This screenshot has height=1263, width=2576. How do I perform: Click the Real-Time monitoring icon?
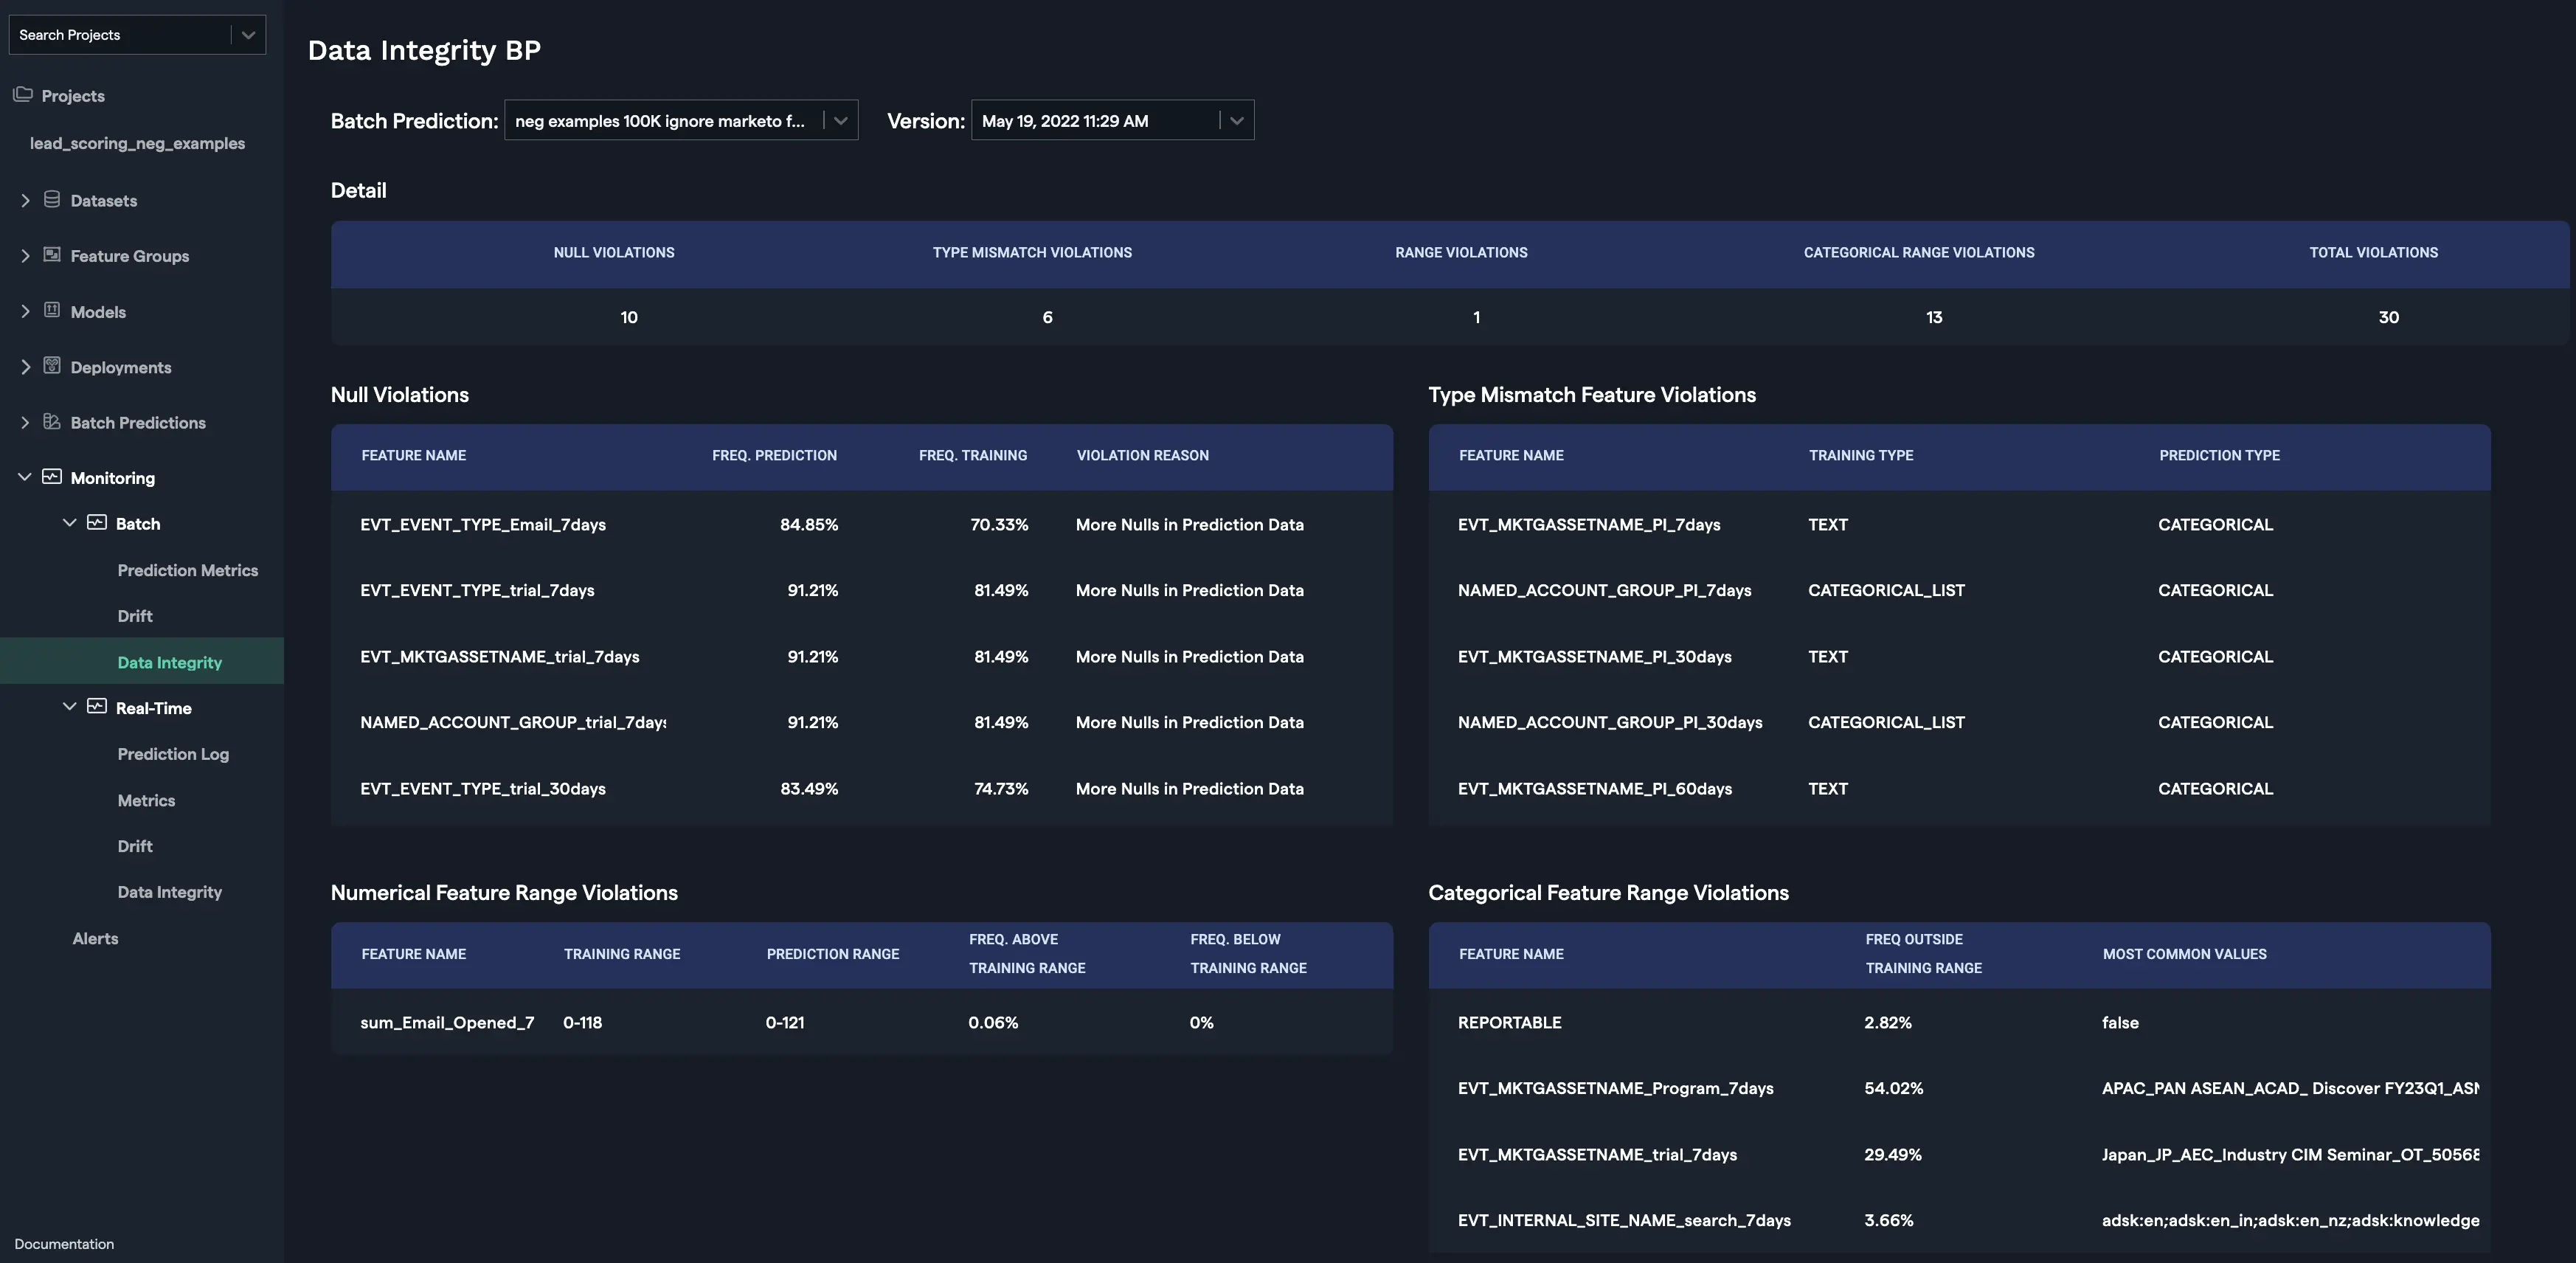point(96,707)
